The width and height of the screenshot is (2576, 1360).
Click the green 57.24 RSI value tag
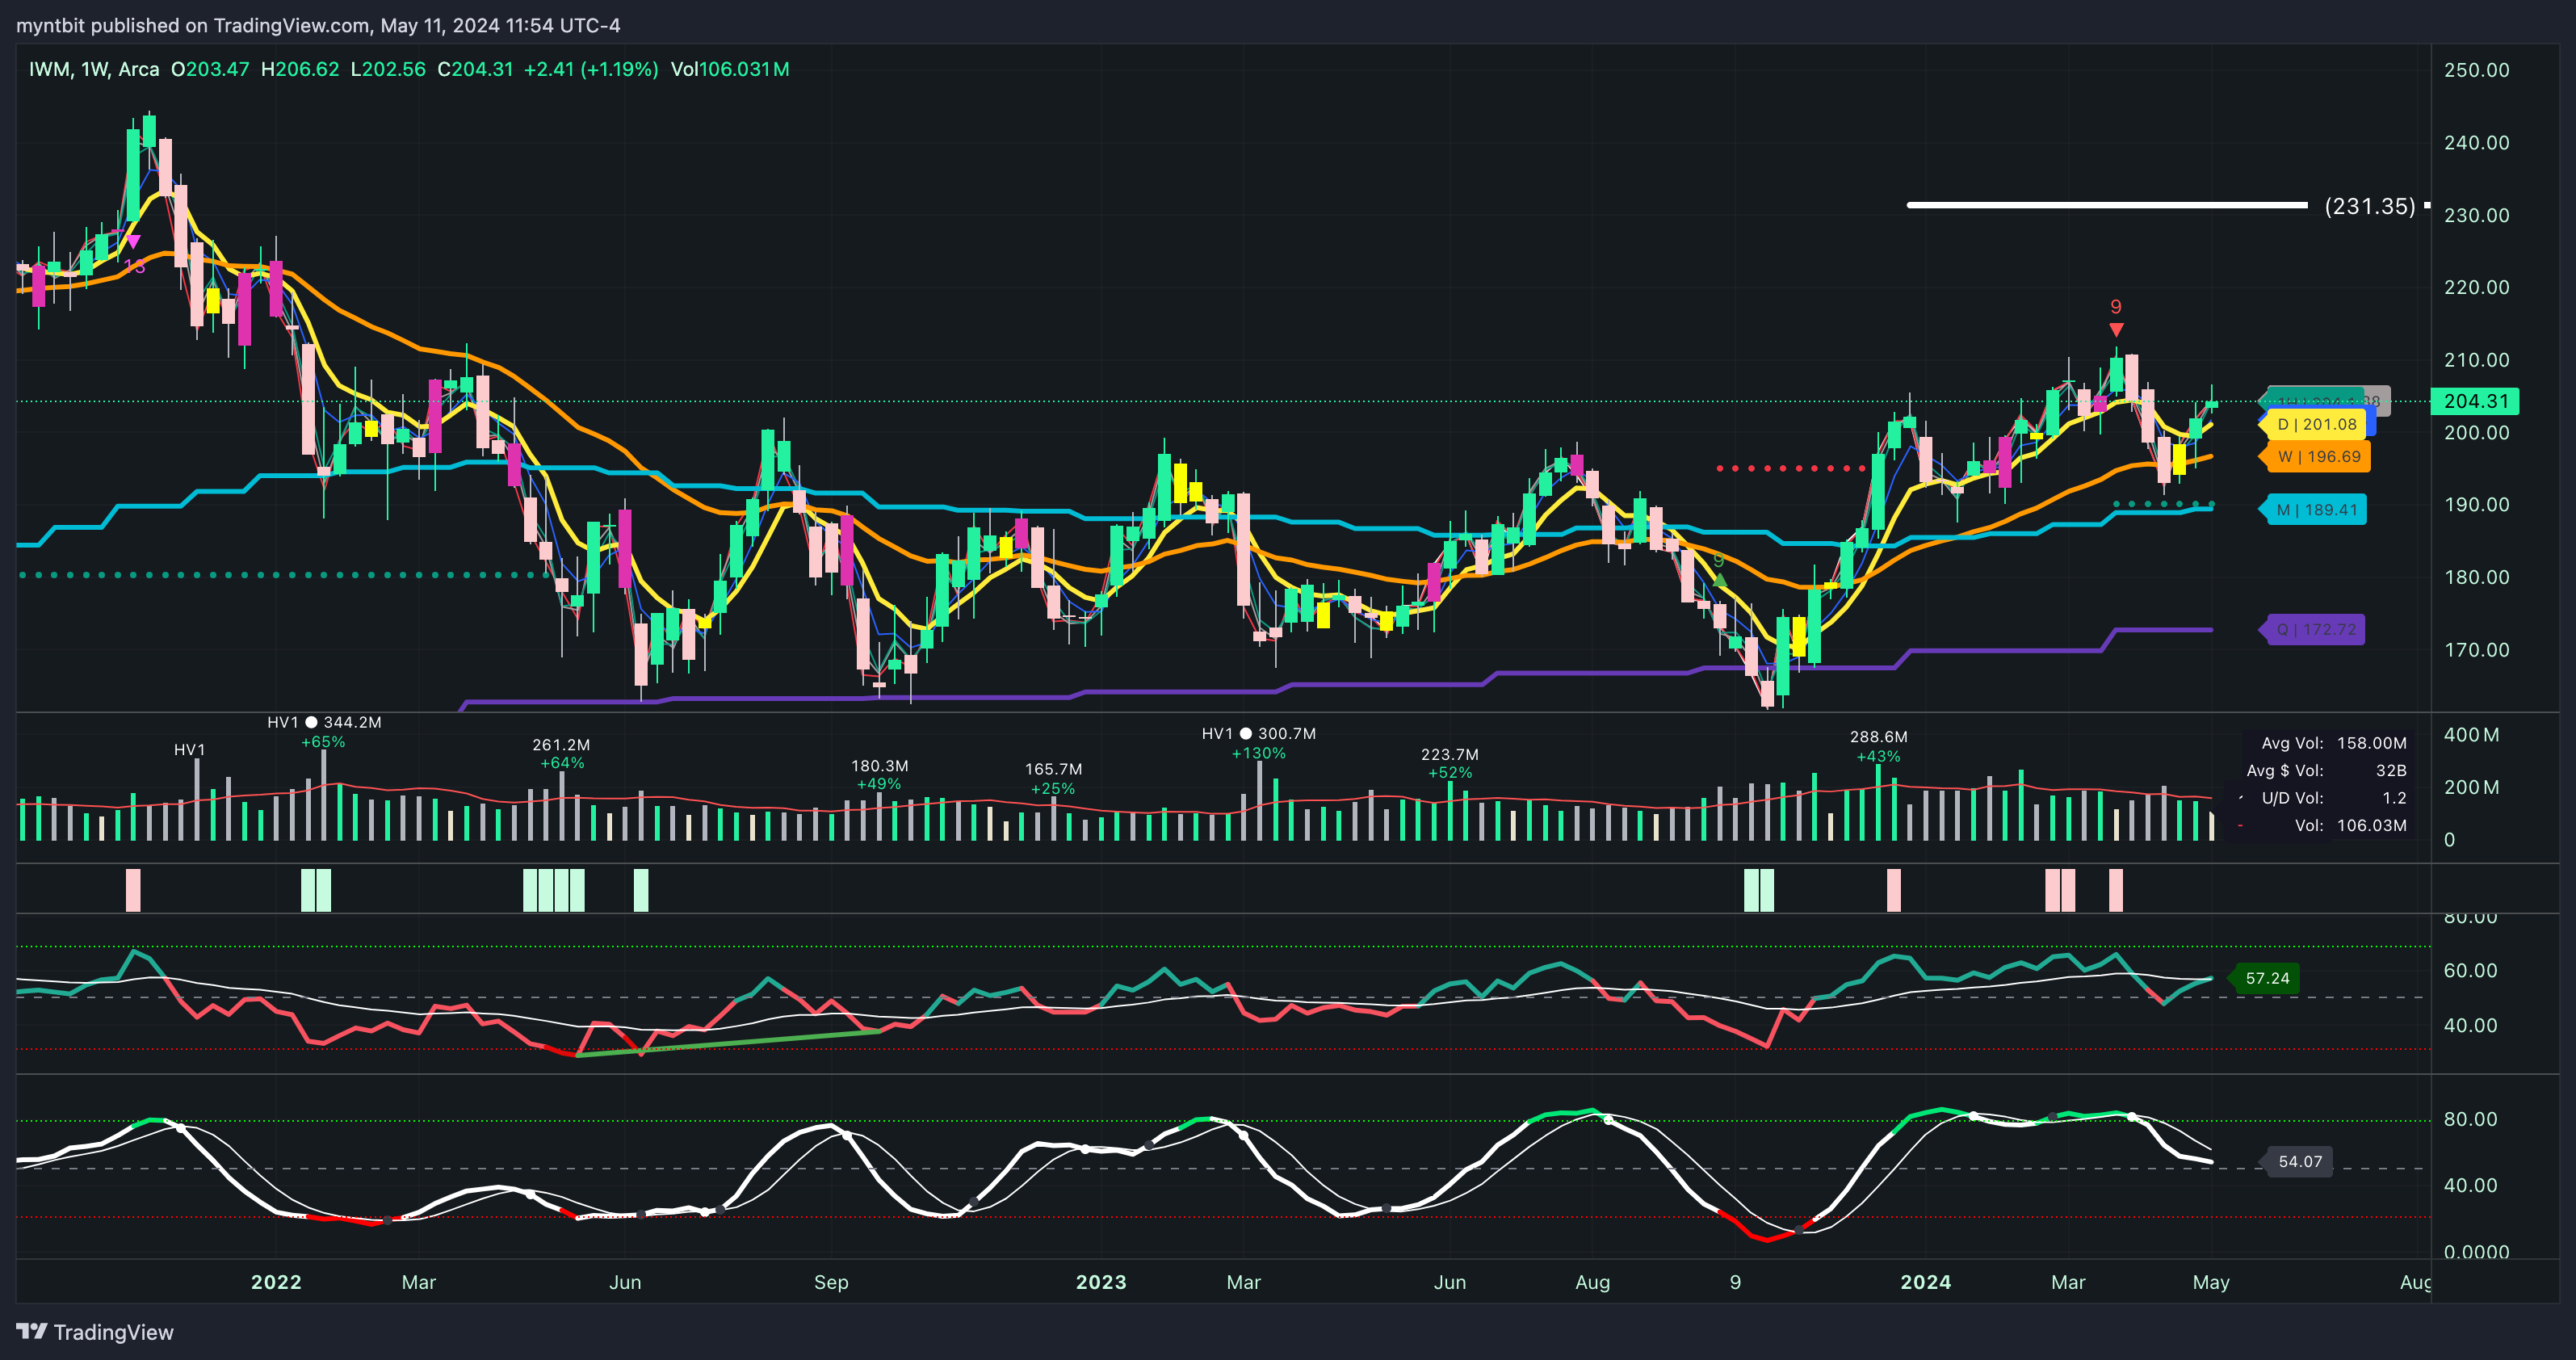[x=2266, y=978]
